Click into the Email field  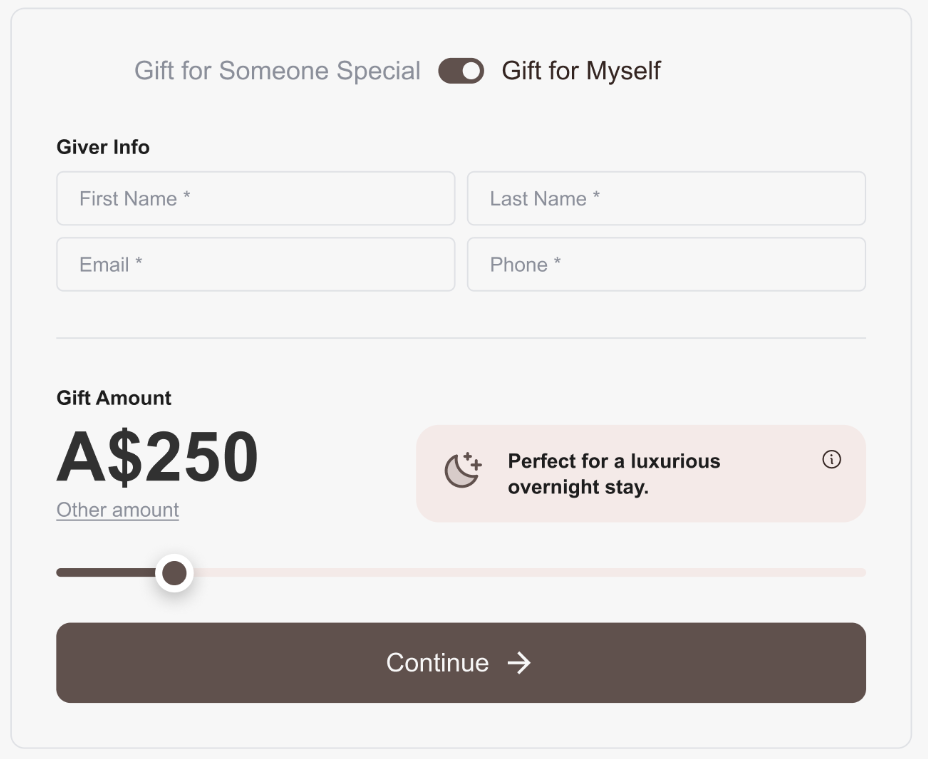point(256,264)
